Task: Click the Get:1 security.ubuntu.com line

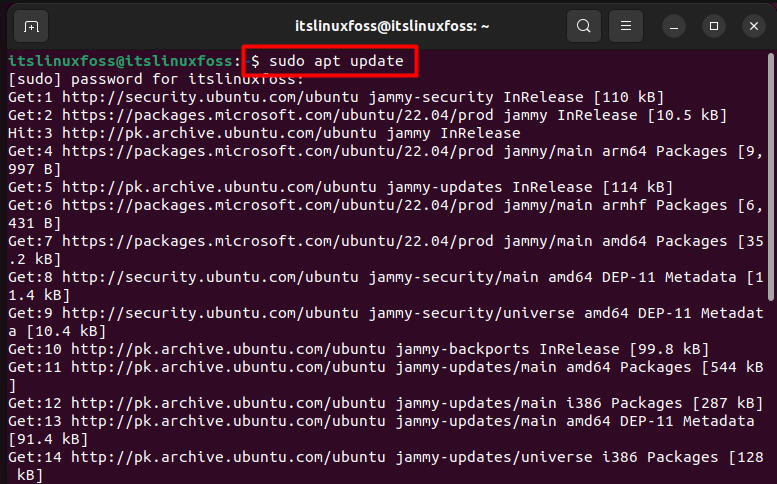Action: (x=336, y=97)
